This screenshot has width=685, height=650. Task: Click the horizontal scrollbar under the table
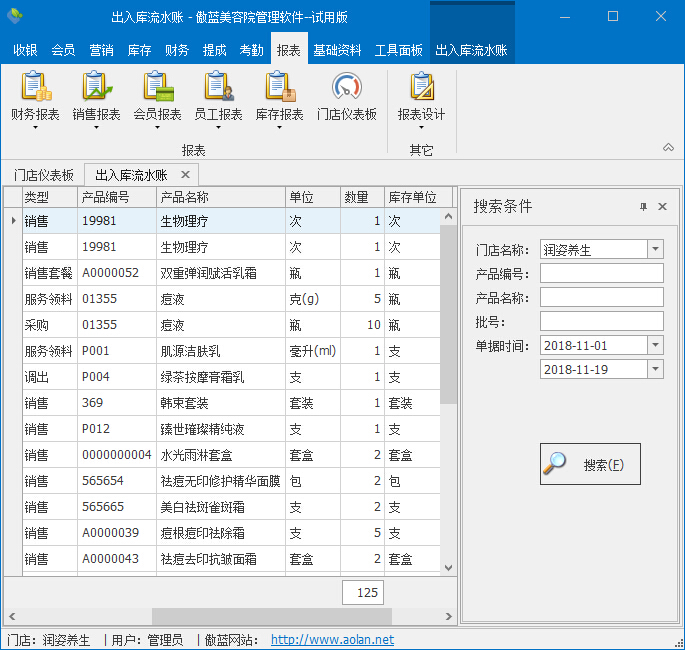pyautogui.click(x=200, y=616)
